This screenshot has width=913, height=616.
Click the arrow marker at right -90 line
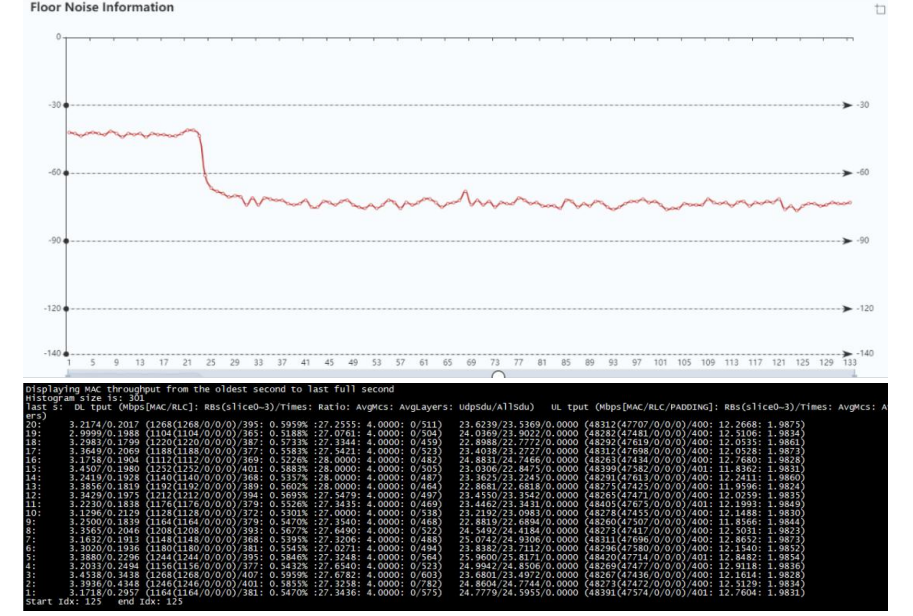[847, 241]
